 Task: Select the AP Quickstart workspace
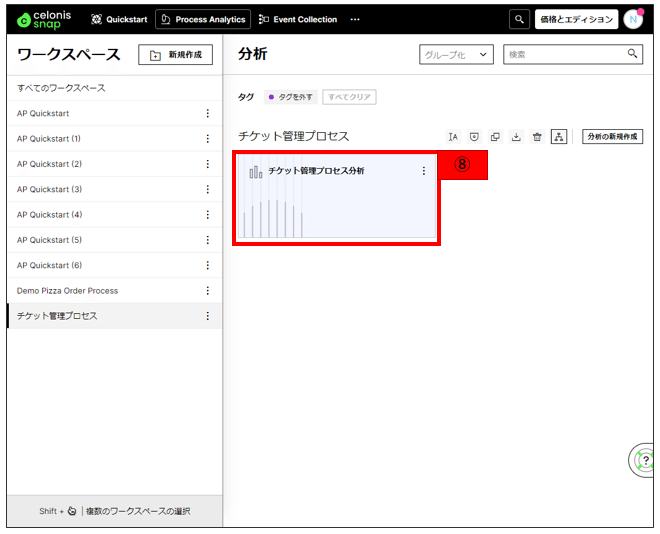[114, 113]
